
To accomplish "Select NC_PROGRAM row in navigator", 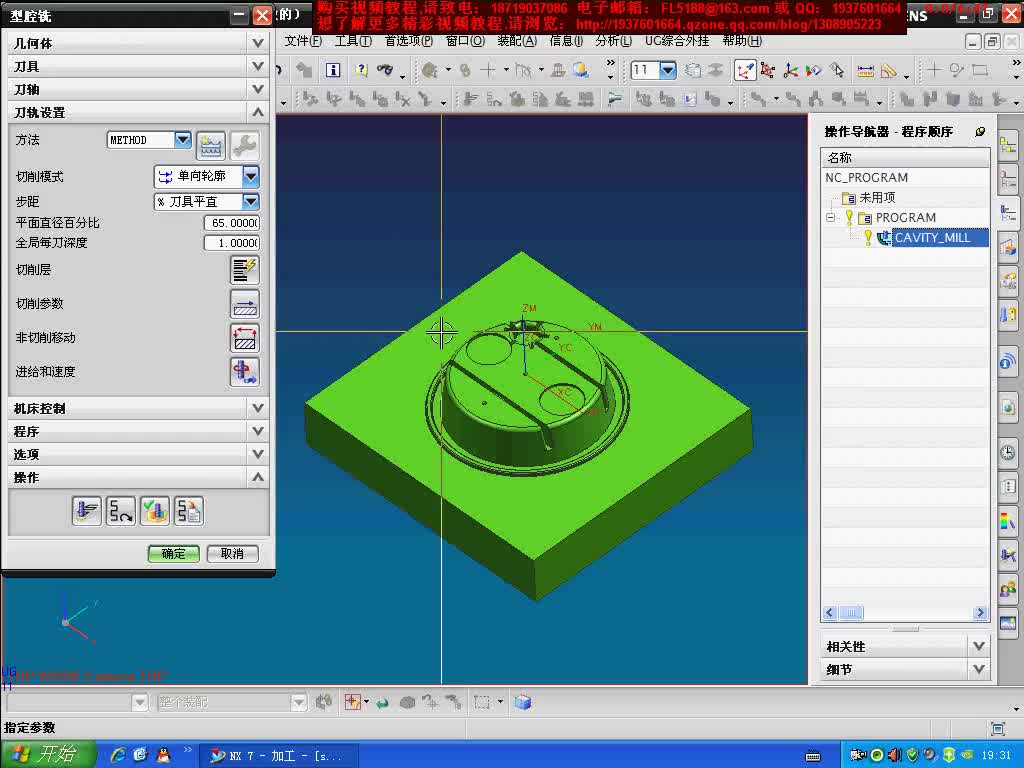I will tap(905, 178).
